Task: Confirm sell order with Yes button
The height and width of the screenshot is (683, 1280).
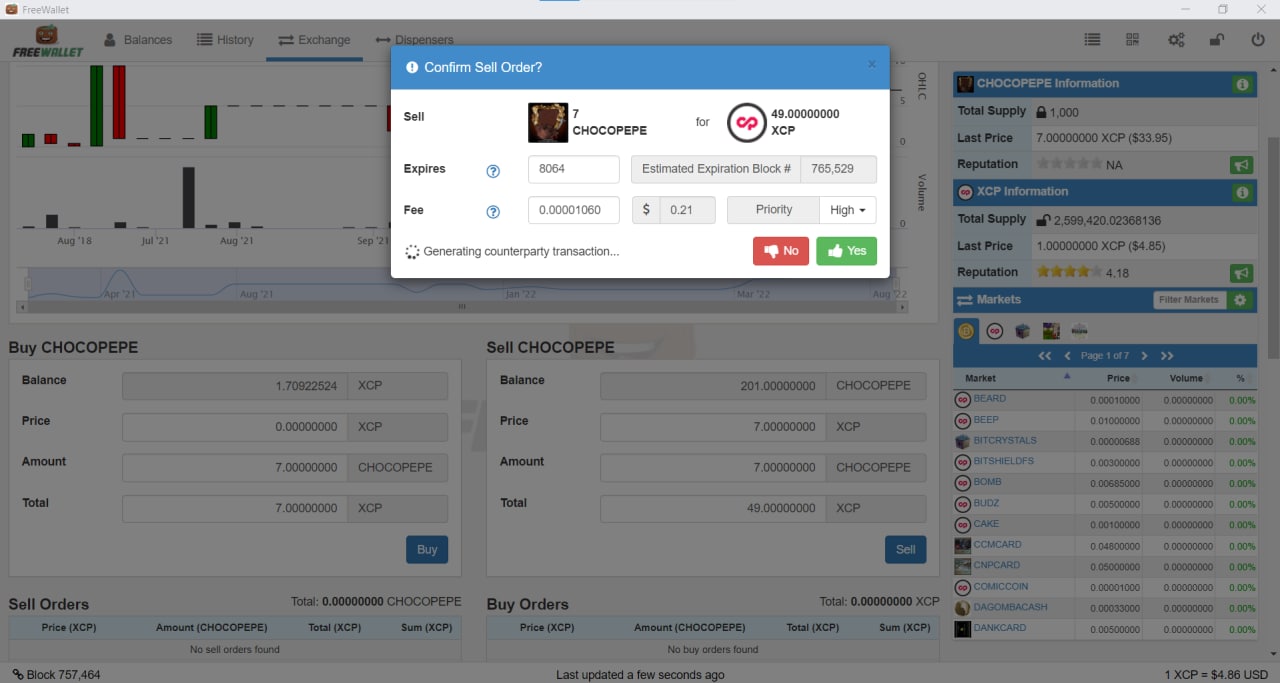Action: 846,251
